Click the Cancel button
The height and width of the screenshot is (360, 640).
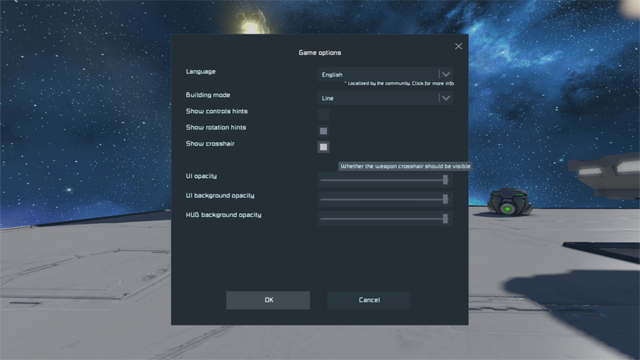[369, 300]
